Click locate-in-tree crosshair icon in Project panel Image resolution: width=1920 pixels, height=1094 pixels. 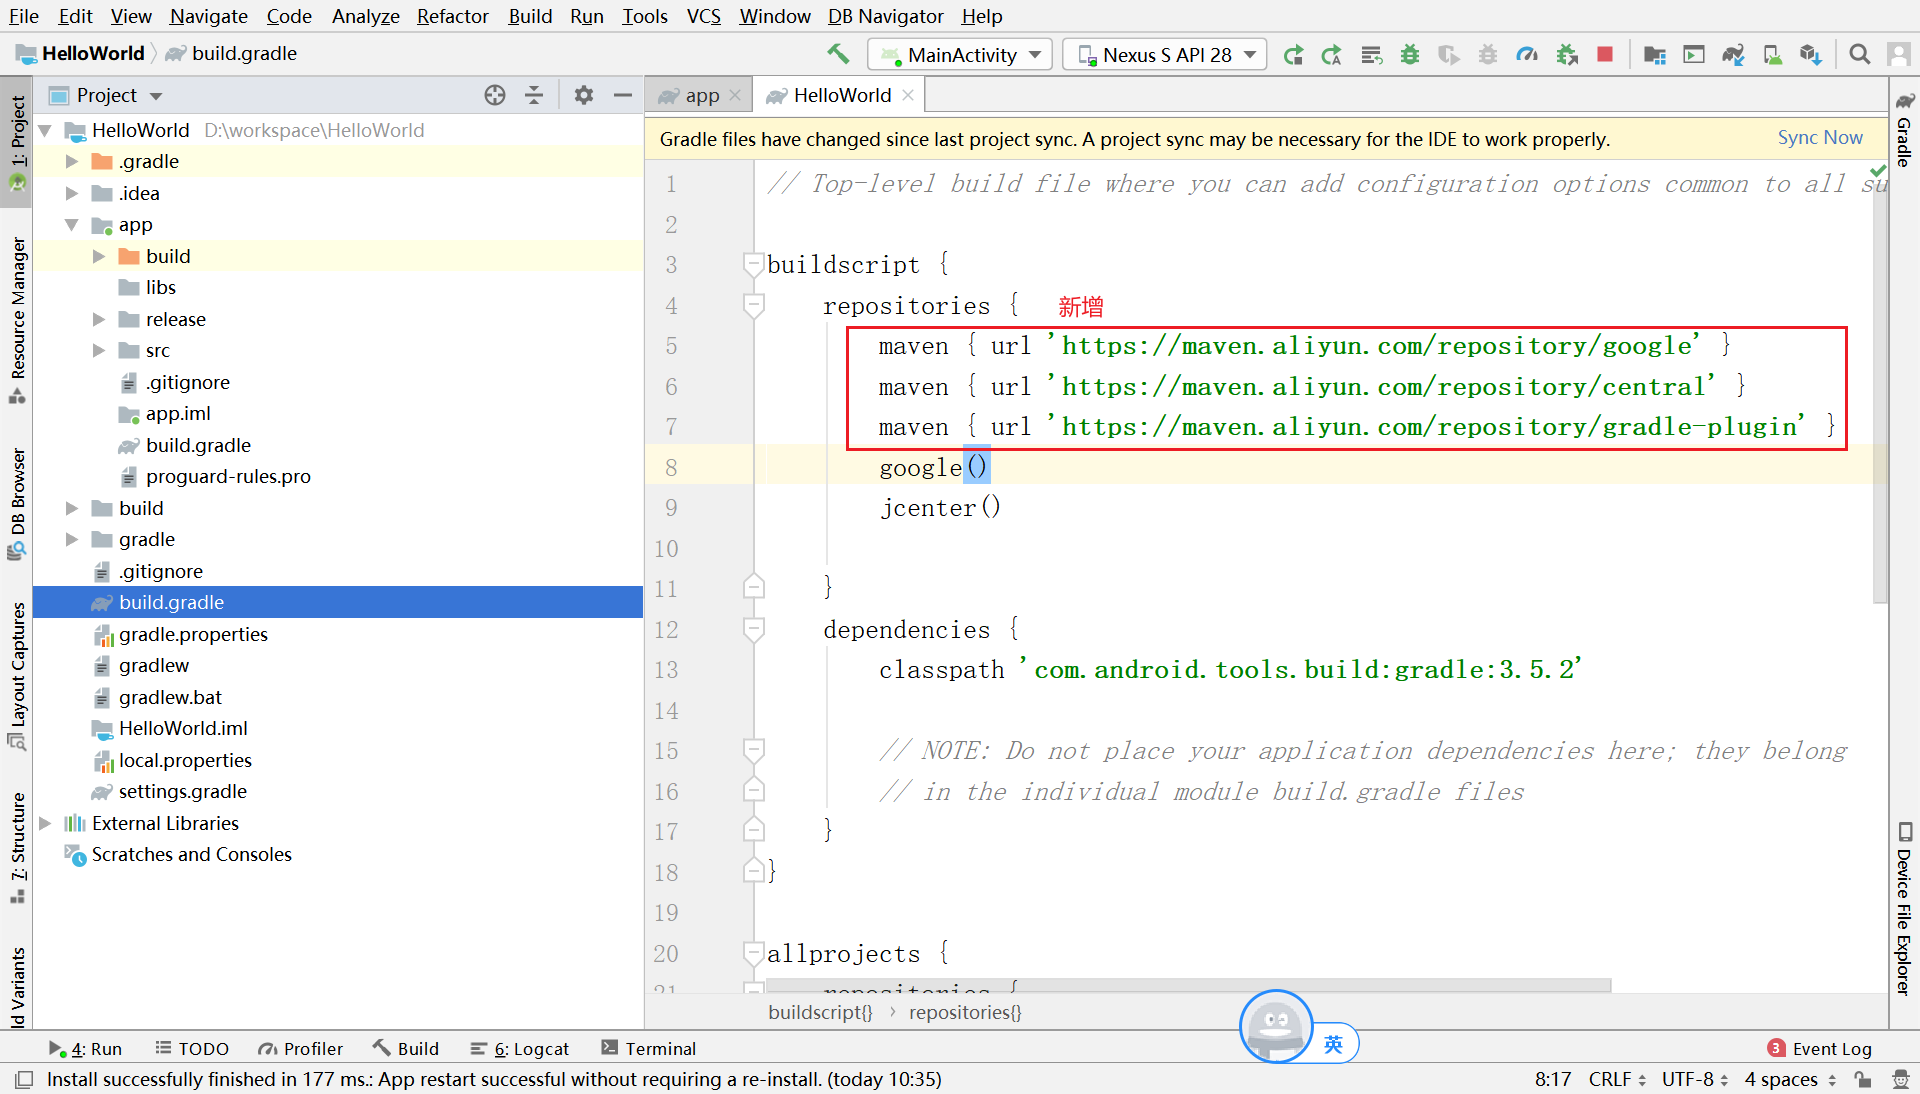(495, 95)
